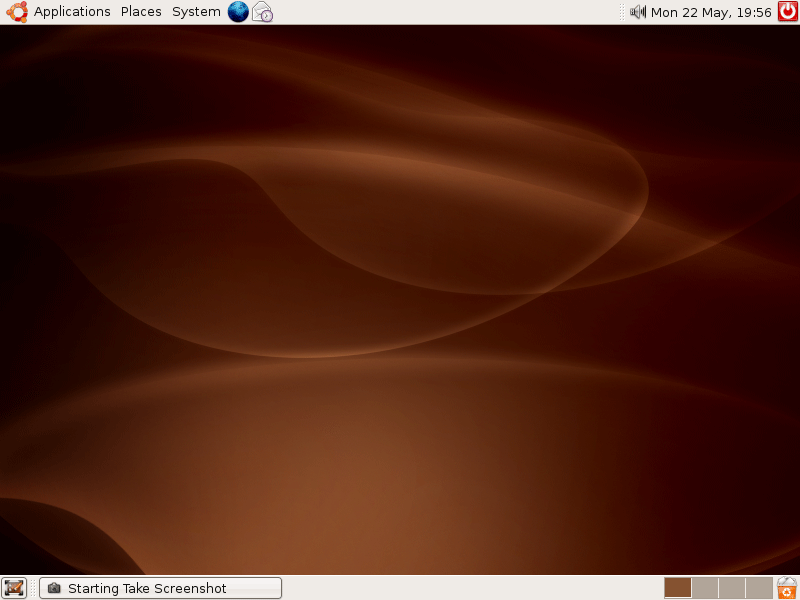Click the Show Desktop button

point(14,588)
